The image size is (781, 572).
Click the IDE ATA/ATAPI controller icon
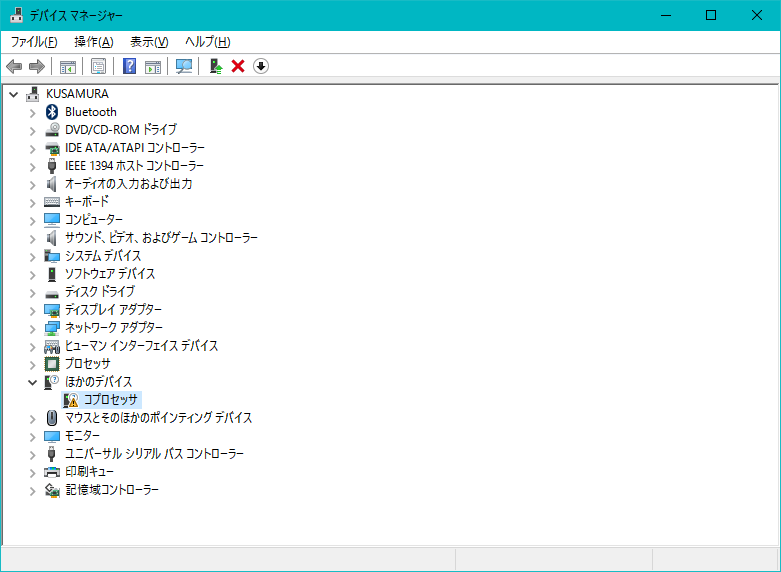[52, 148]
